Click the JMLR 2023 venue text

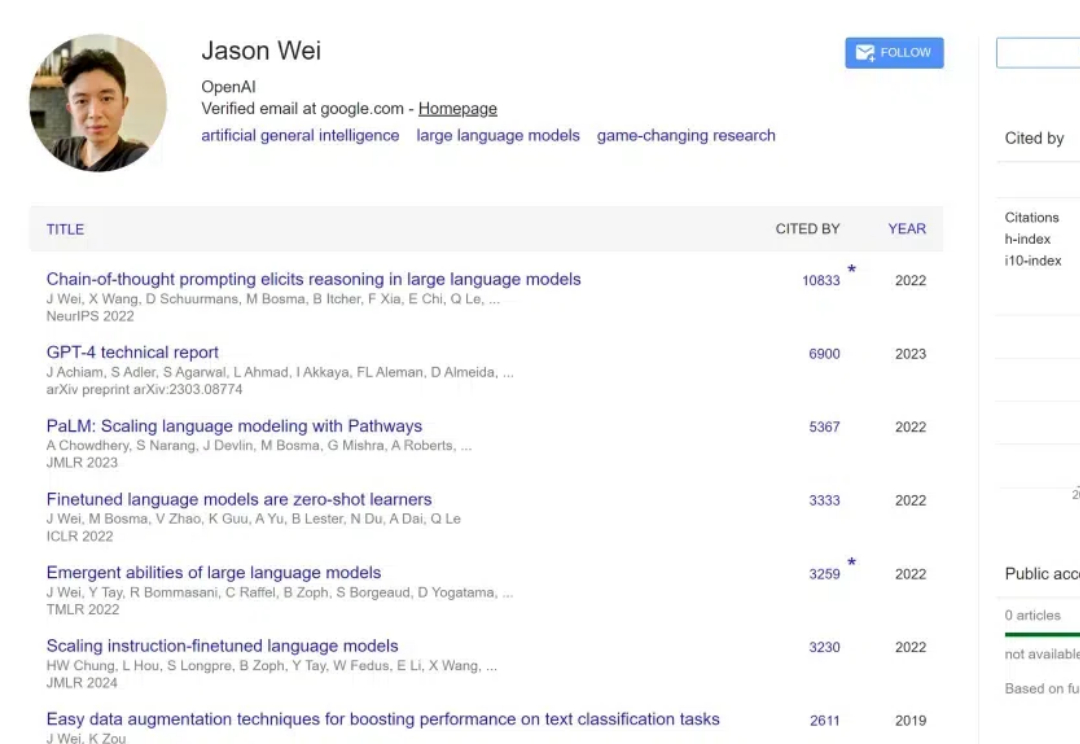tap(82, 463)
